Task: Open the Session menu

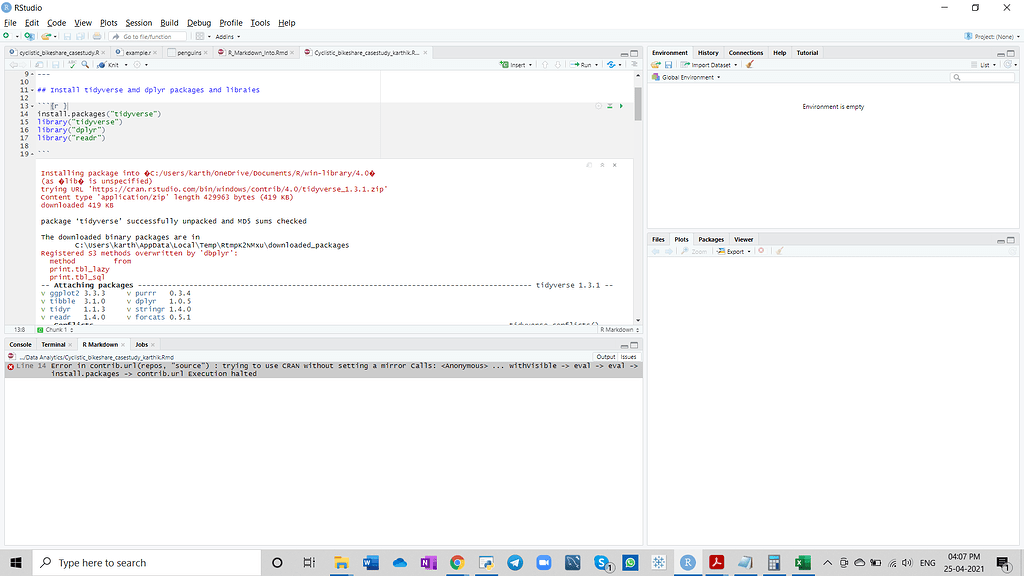Action: coord(138,23)
